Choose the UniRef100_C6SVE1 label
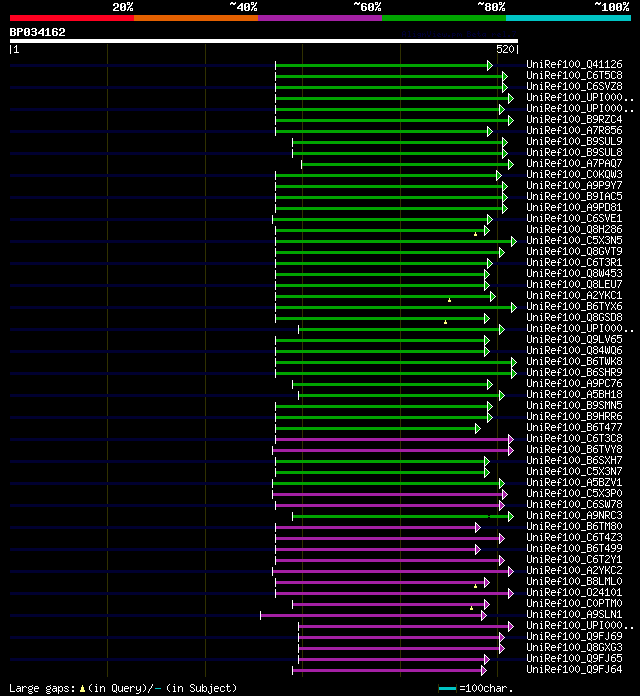 coord(574,218)
